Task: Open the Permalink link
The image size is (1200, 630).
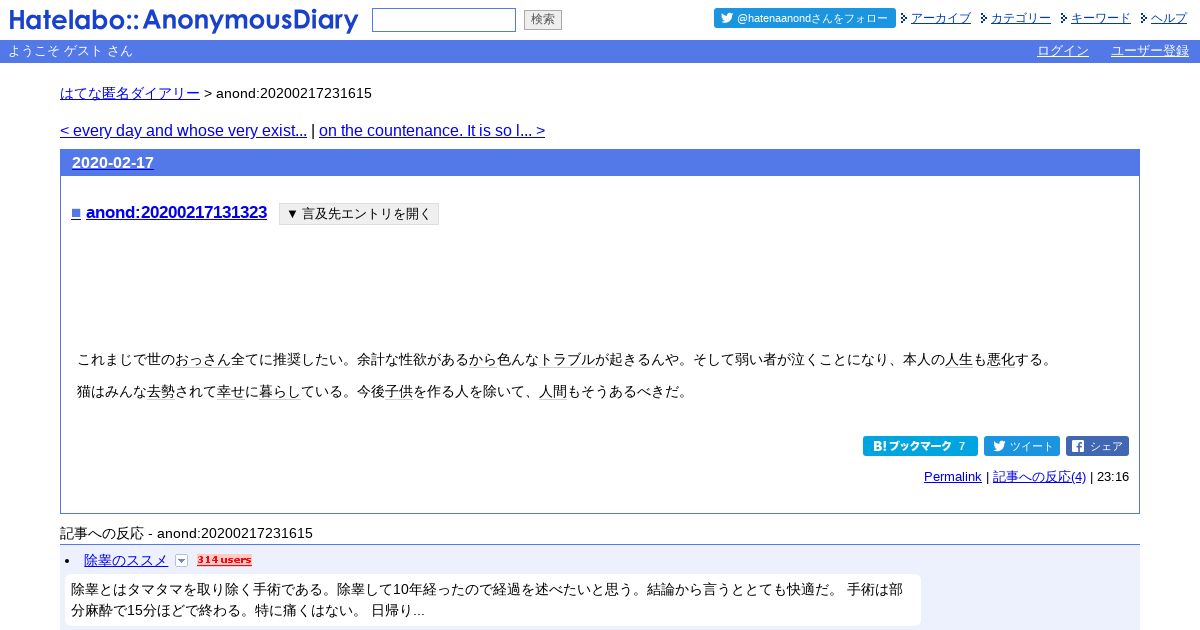Action: pos(953,477)
